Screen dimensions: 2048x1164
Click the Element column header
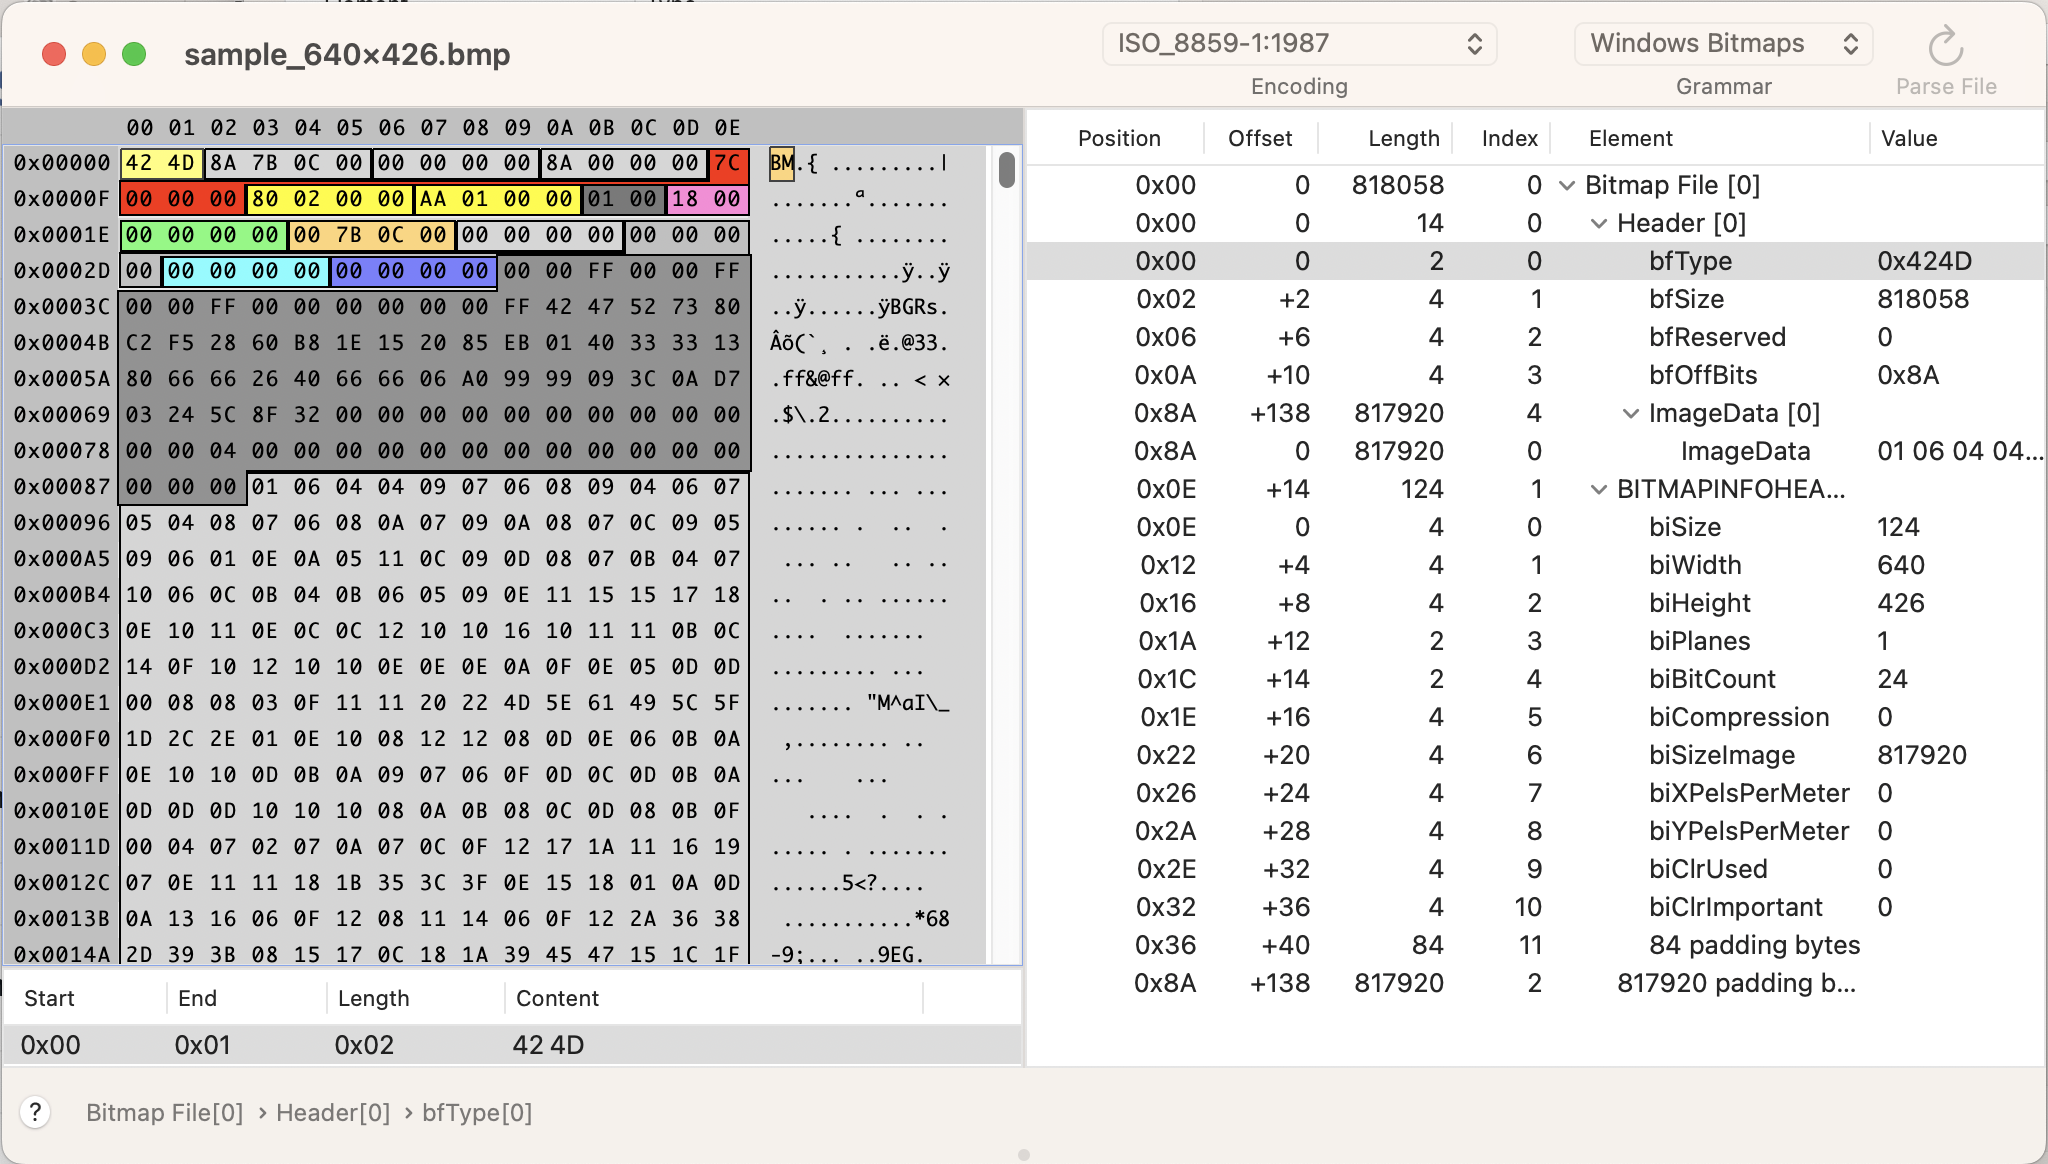tap(1630, 138)
